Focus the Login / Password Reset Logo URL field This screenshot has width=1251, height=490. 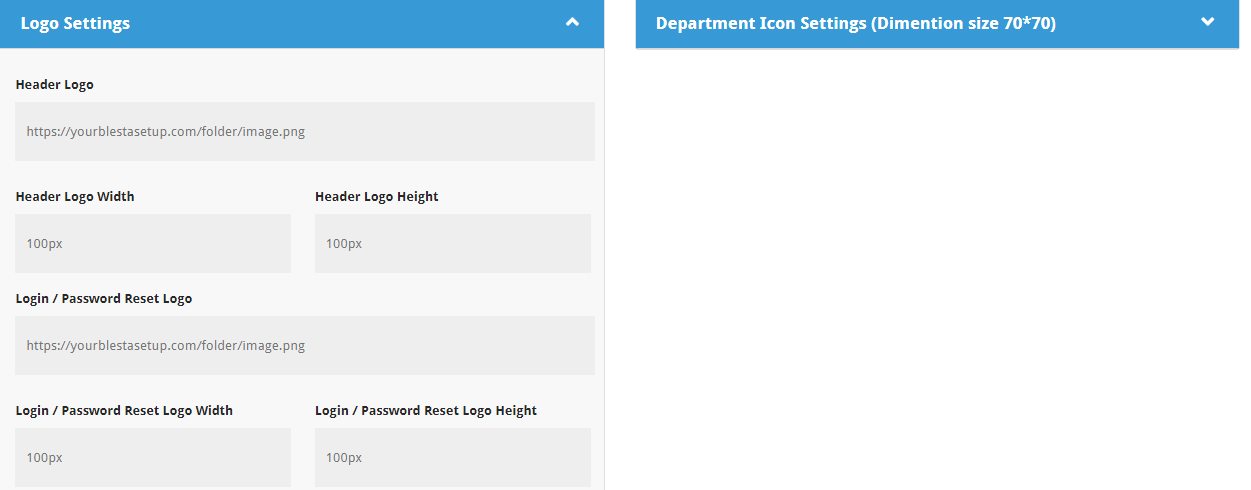point(304,345)
